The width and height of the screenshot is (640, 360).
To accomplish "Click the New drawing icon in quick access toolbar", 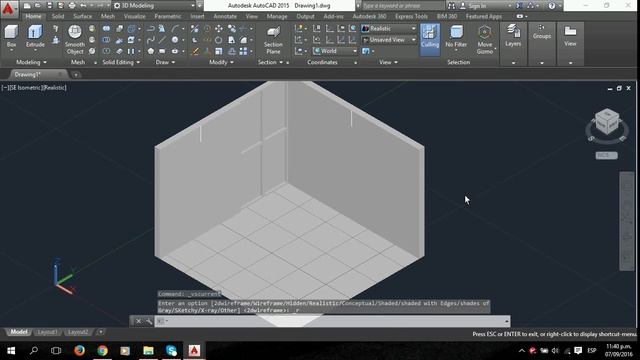I will (27, 6).
